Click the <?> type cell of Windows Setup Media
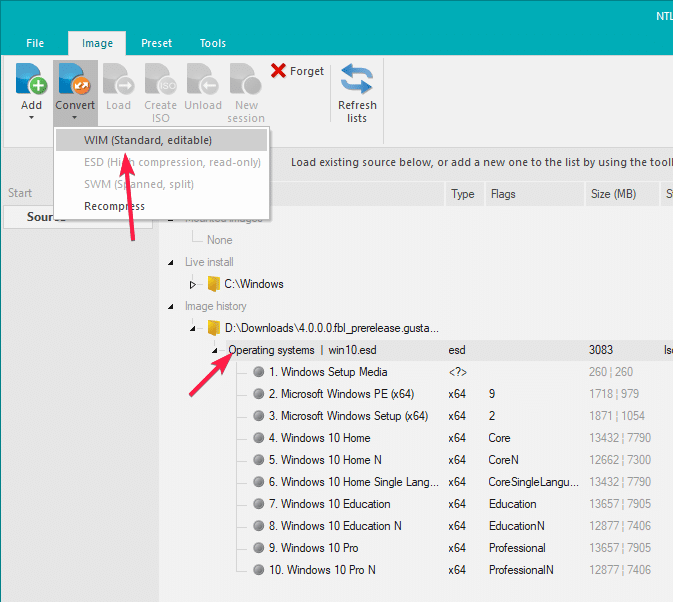 pyautogui.click(x=458, y=372)
